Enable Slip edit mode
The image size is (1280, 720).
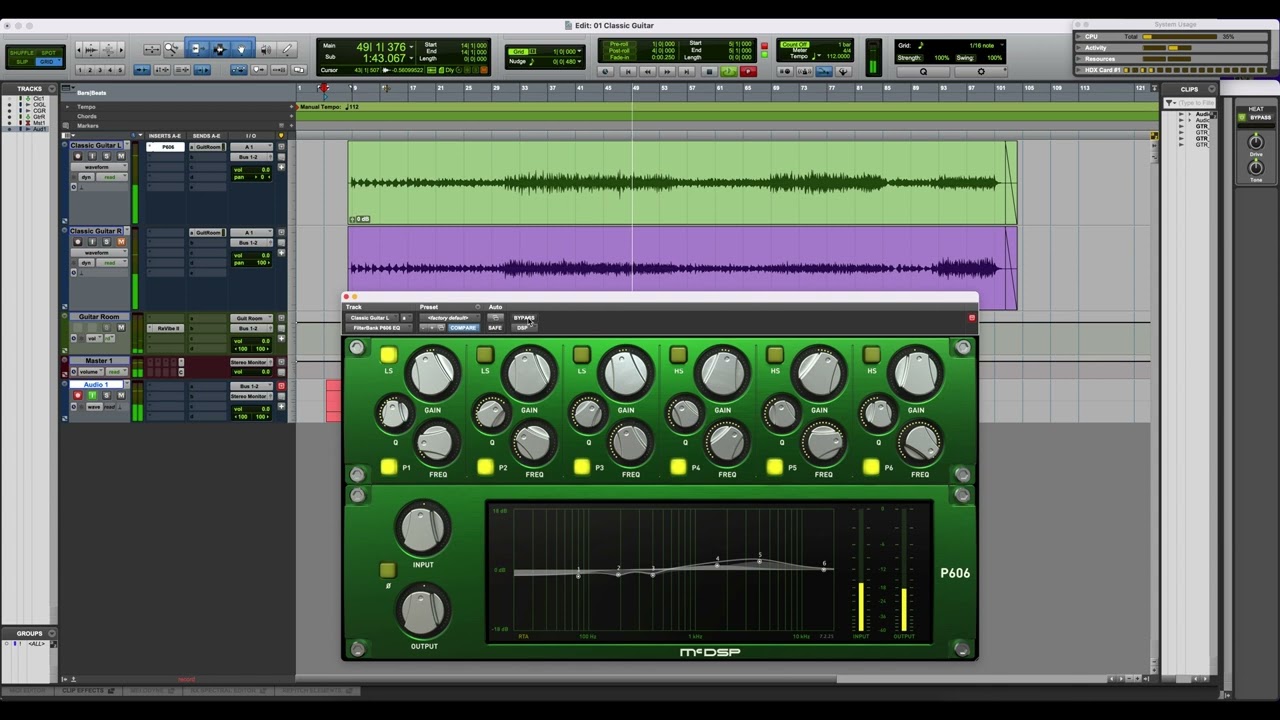[22, 62]
